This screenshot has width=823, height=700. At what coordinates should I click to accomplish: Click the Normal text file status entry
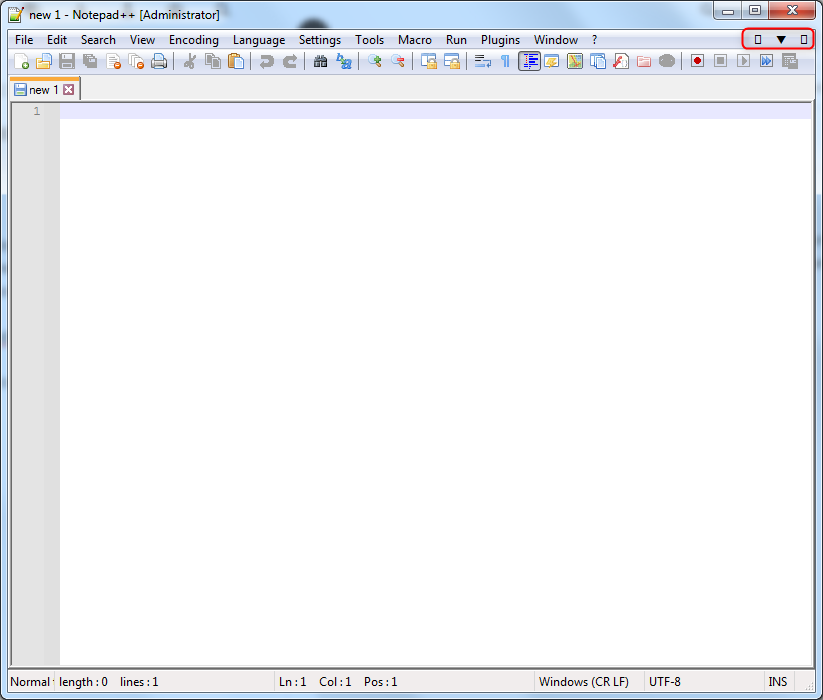point(31,682)
